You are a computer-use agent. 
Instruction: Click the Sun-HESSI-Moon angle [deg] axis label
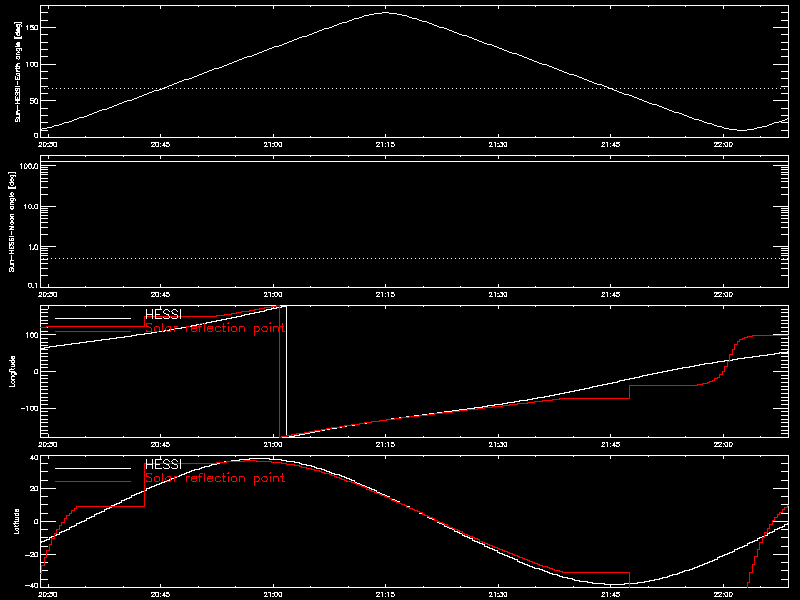click(x=12, y=221)
